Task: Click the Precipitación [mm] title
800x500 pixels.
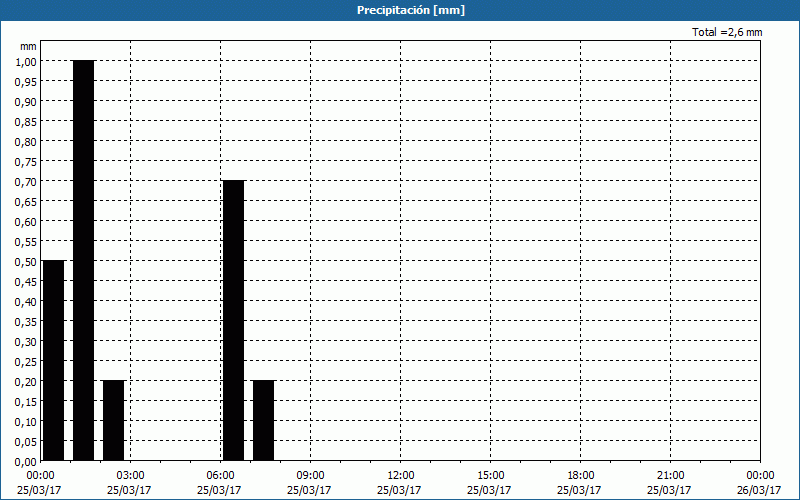Action: [411, 10]
